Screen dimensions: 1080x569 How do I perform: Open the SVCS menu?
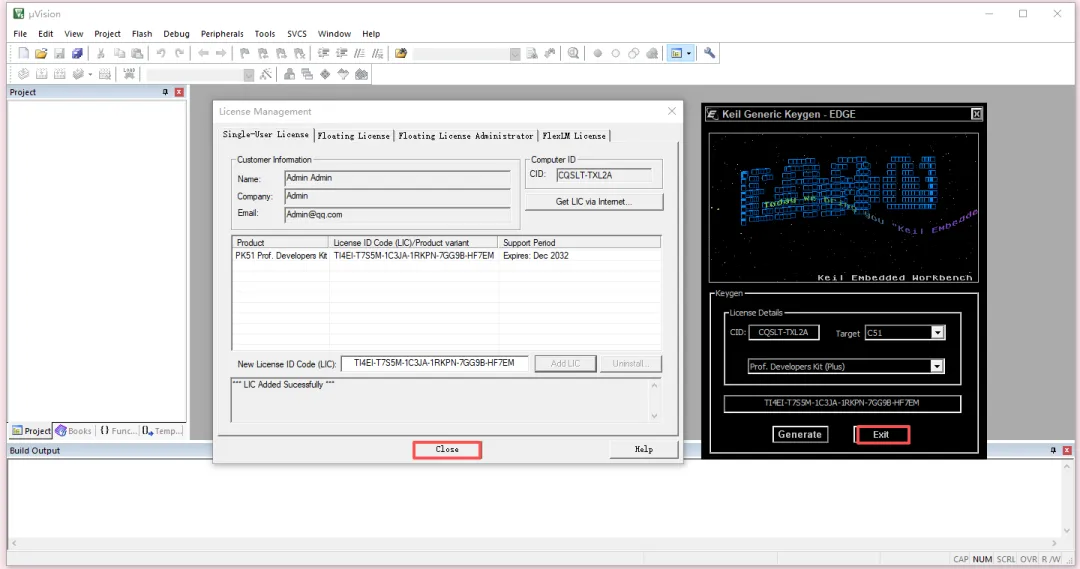[x=297, y=34]
